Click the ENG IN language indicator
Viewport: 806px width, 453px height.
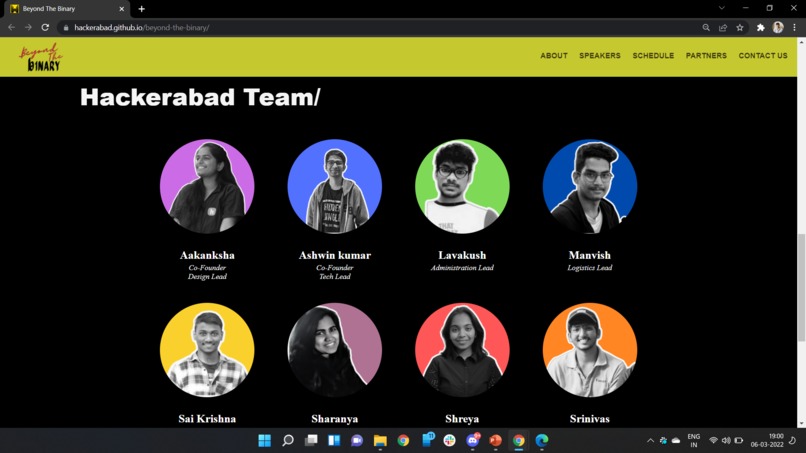pos(693,441)
